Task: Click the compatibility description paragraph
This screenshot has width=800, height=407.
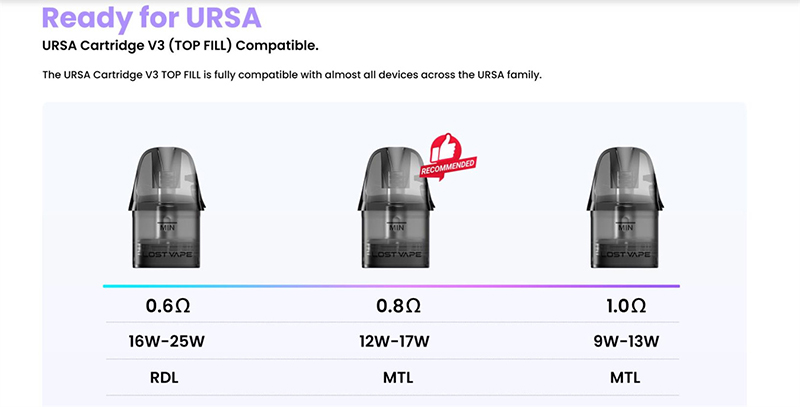Action: click(291, 75)
